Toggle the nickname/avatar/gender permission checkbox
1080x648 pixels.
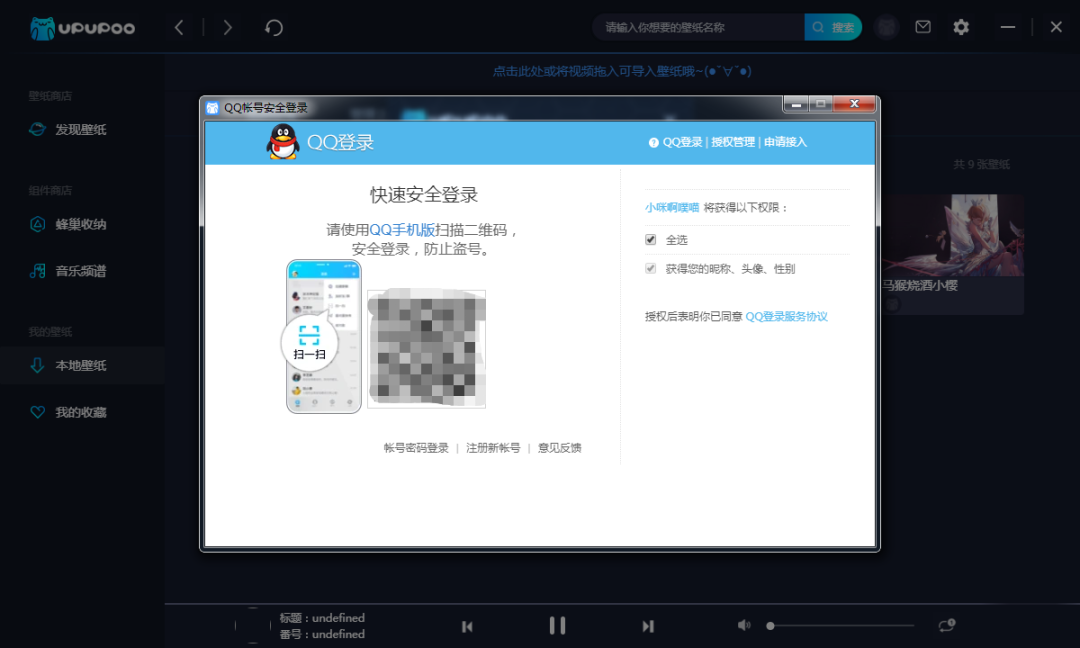pyautogui.click(x=650, y=269)
